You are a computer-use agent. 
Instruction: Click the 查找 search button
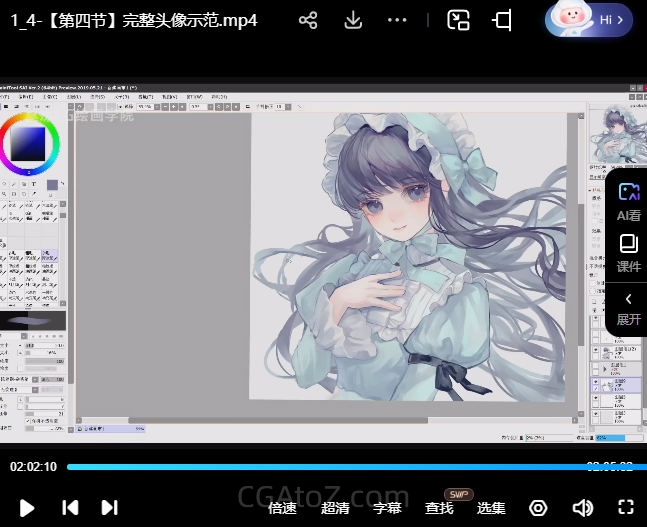439,508
